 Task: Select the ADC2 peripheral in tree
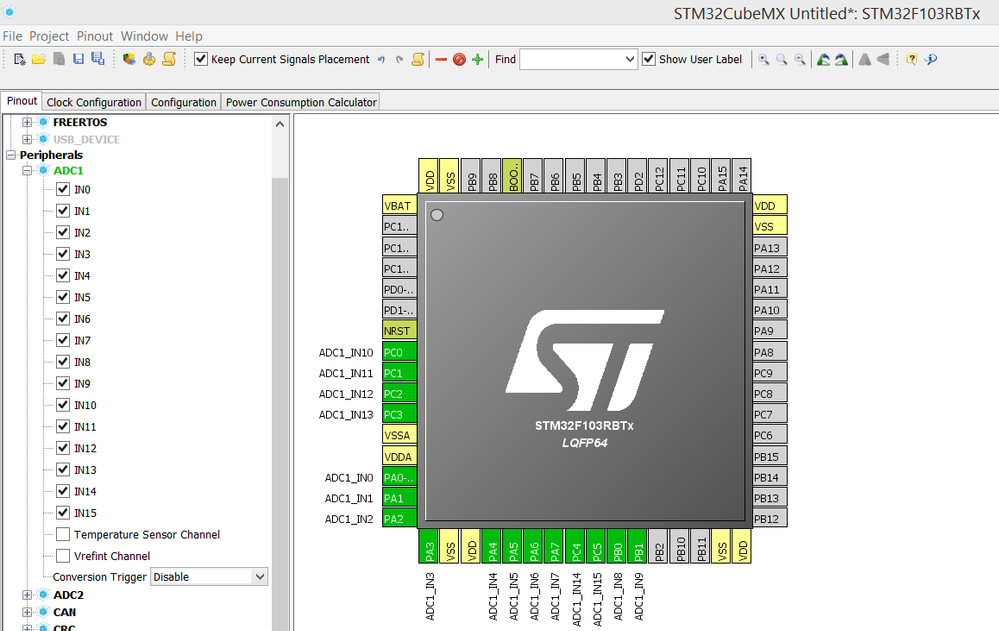[69, 595]
